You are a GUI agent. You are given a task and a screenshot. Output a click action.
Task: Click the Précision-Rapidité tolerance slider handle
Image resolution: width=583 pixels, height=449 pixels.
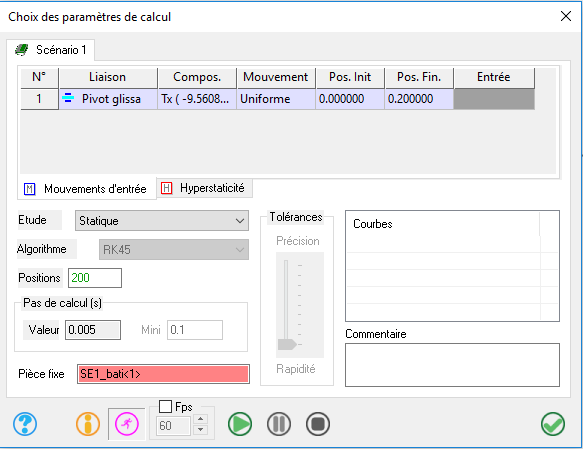287,344
